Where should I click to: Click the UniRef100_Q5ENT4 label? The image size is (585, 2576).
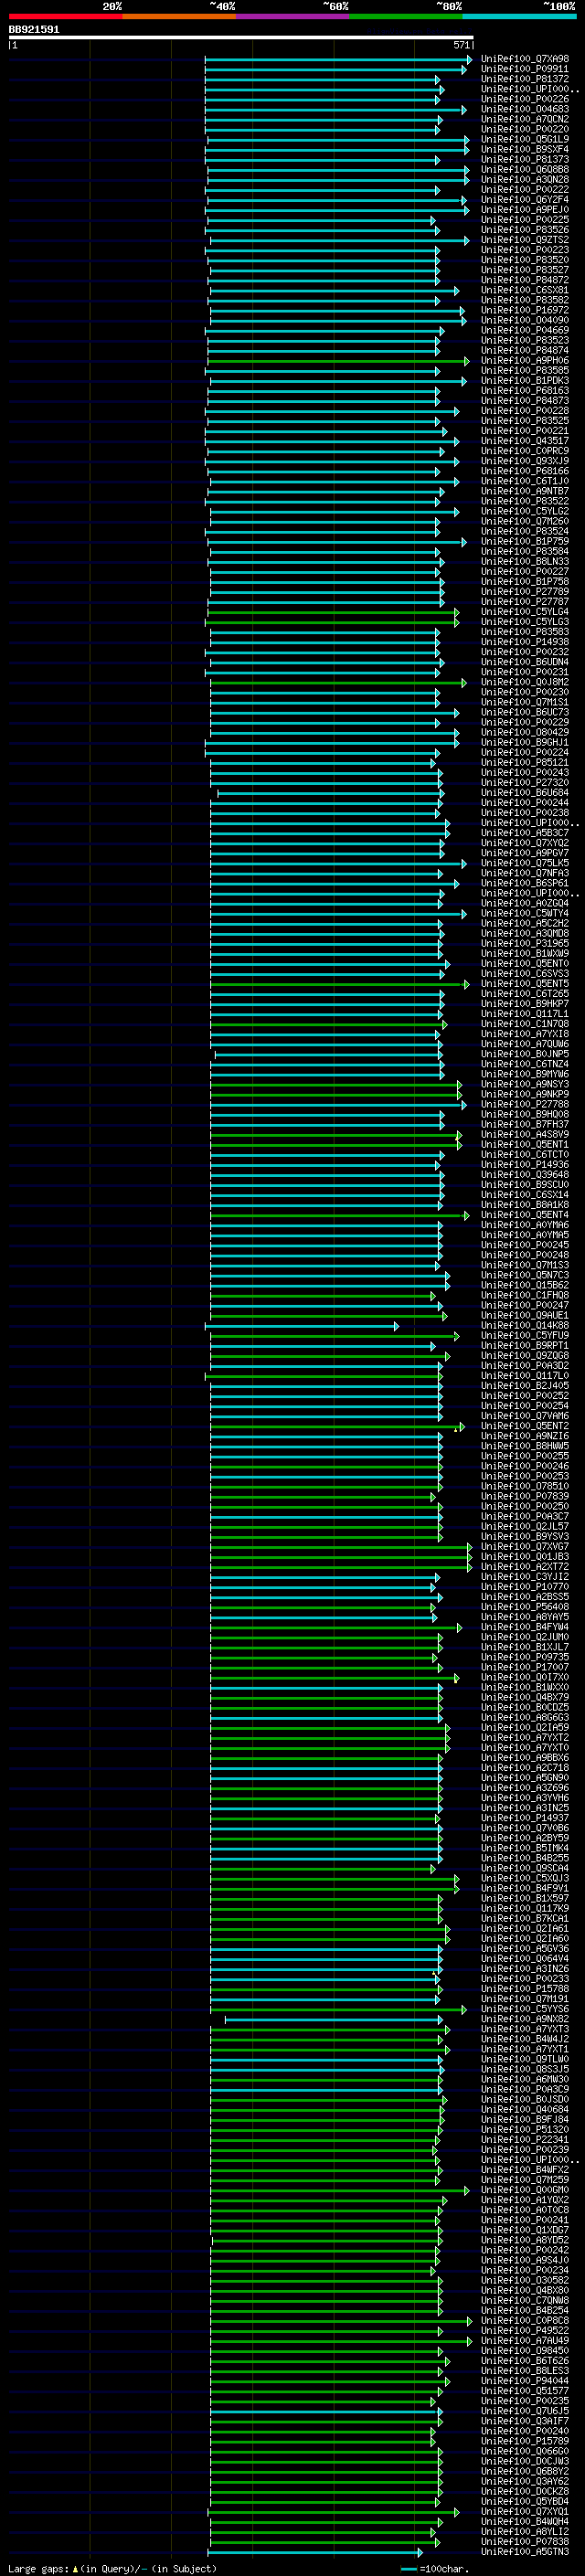[525, 1215]
